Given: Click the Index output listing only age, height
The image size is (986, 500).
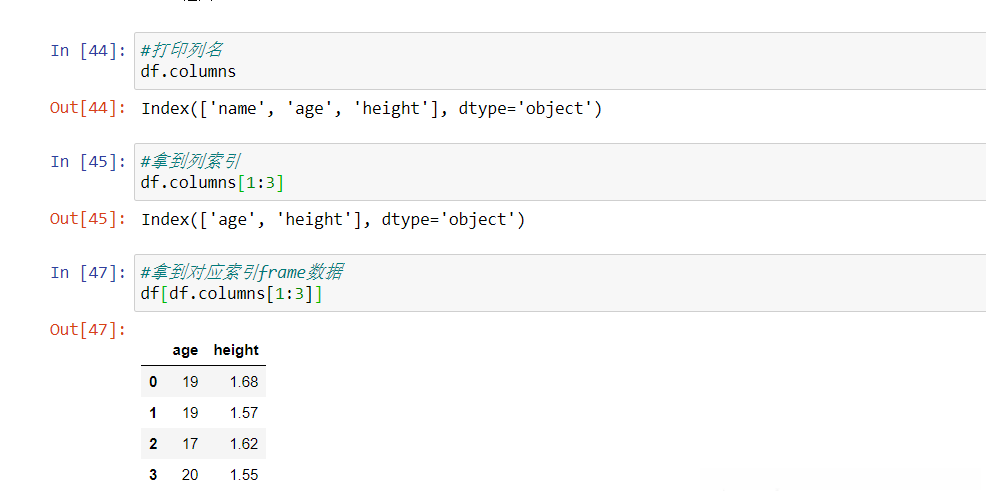Looking at the screenshot, I should point(333,220).
